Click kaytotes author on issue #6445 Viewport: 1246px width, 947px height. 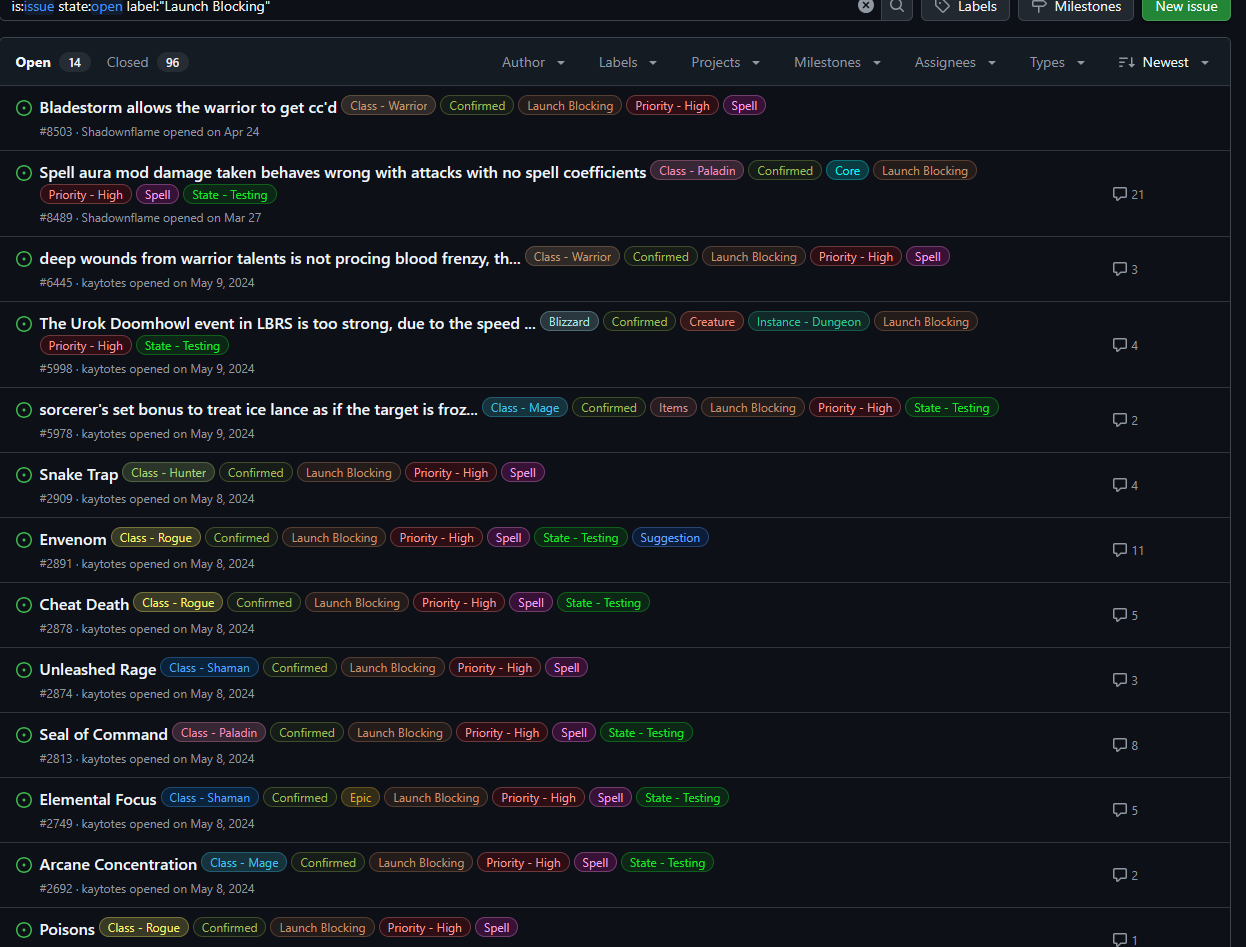[x=104, y=283]
